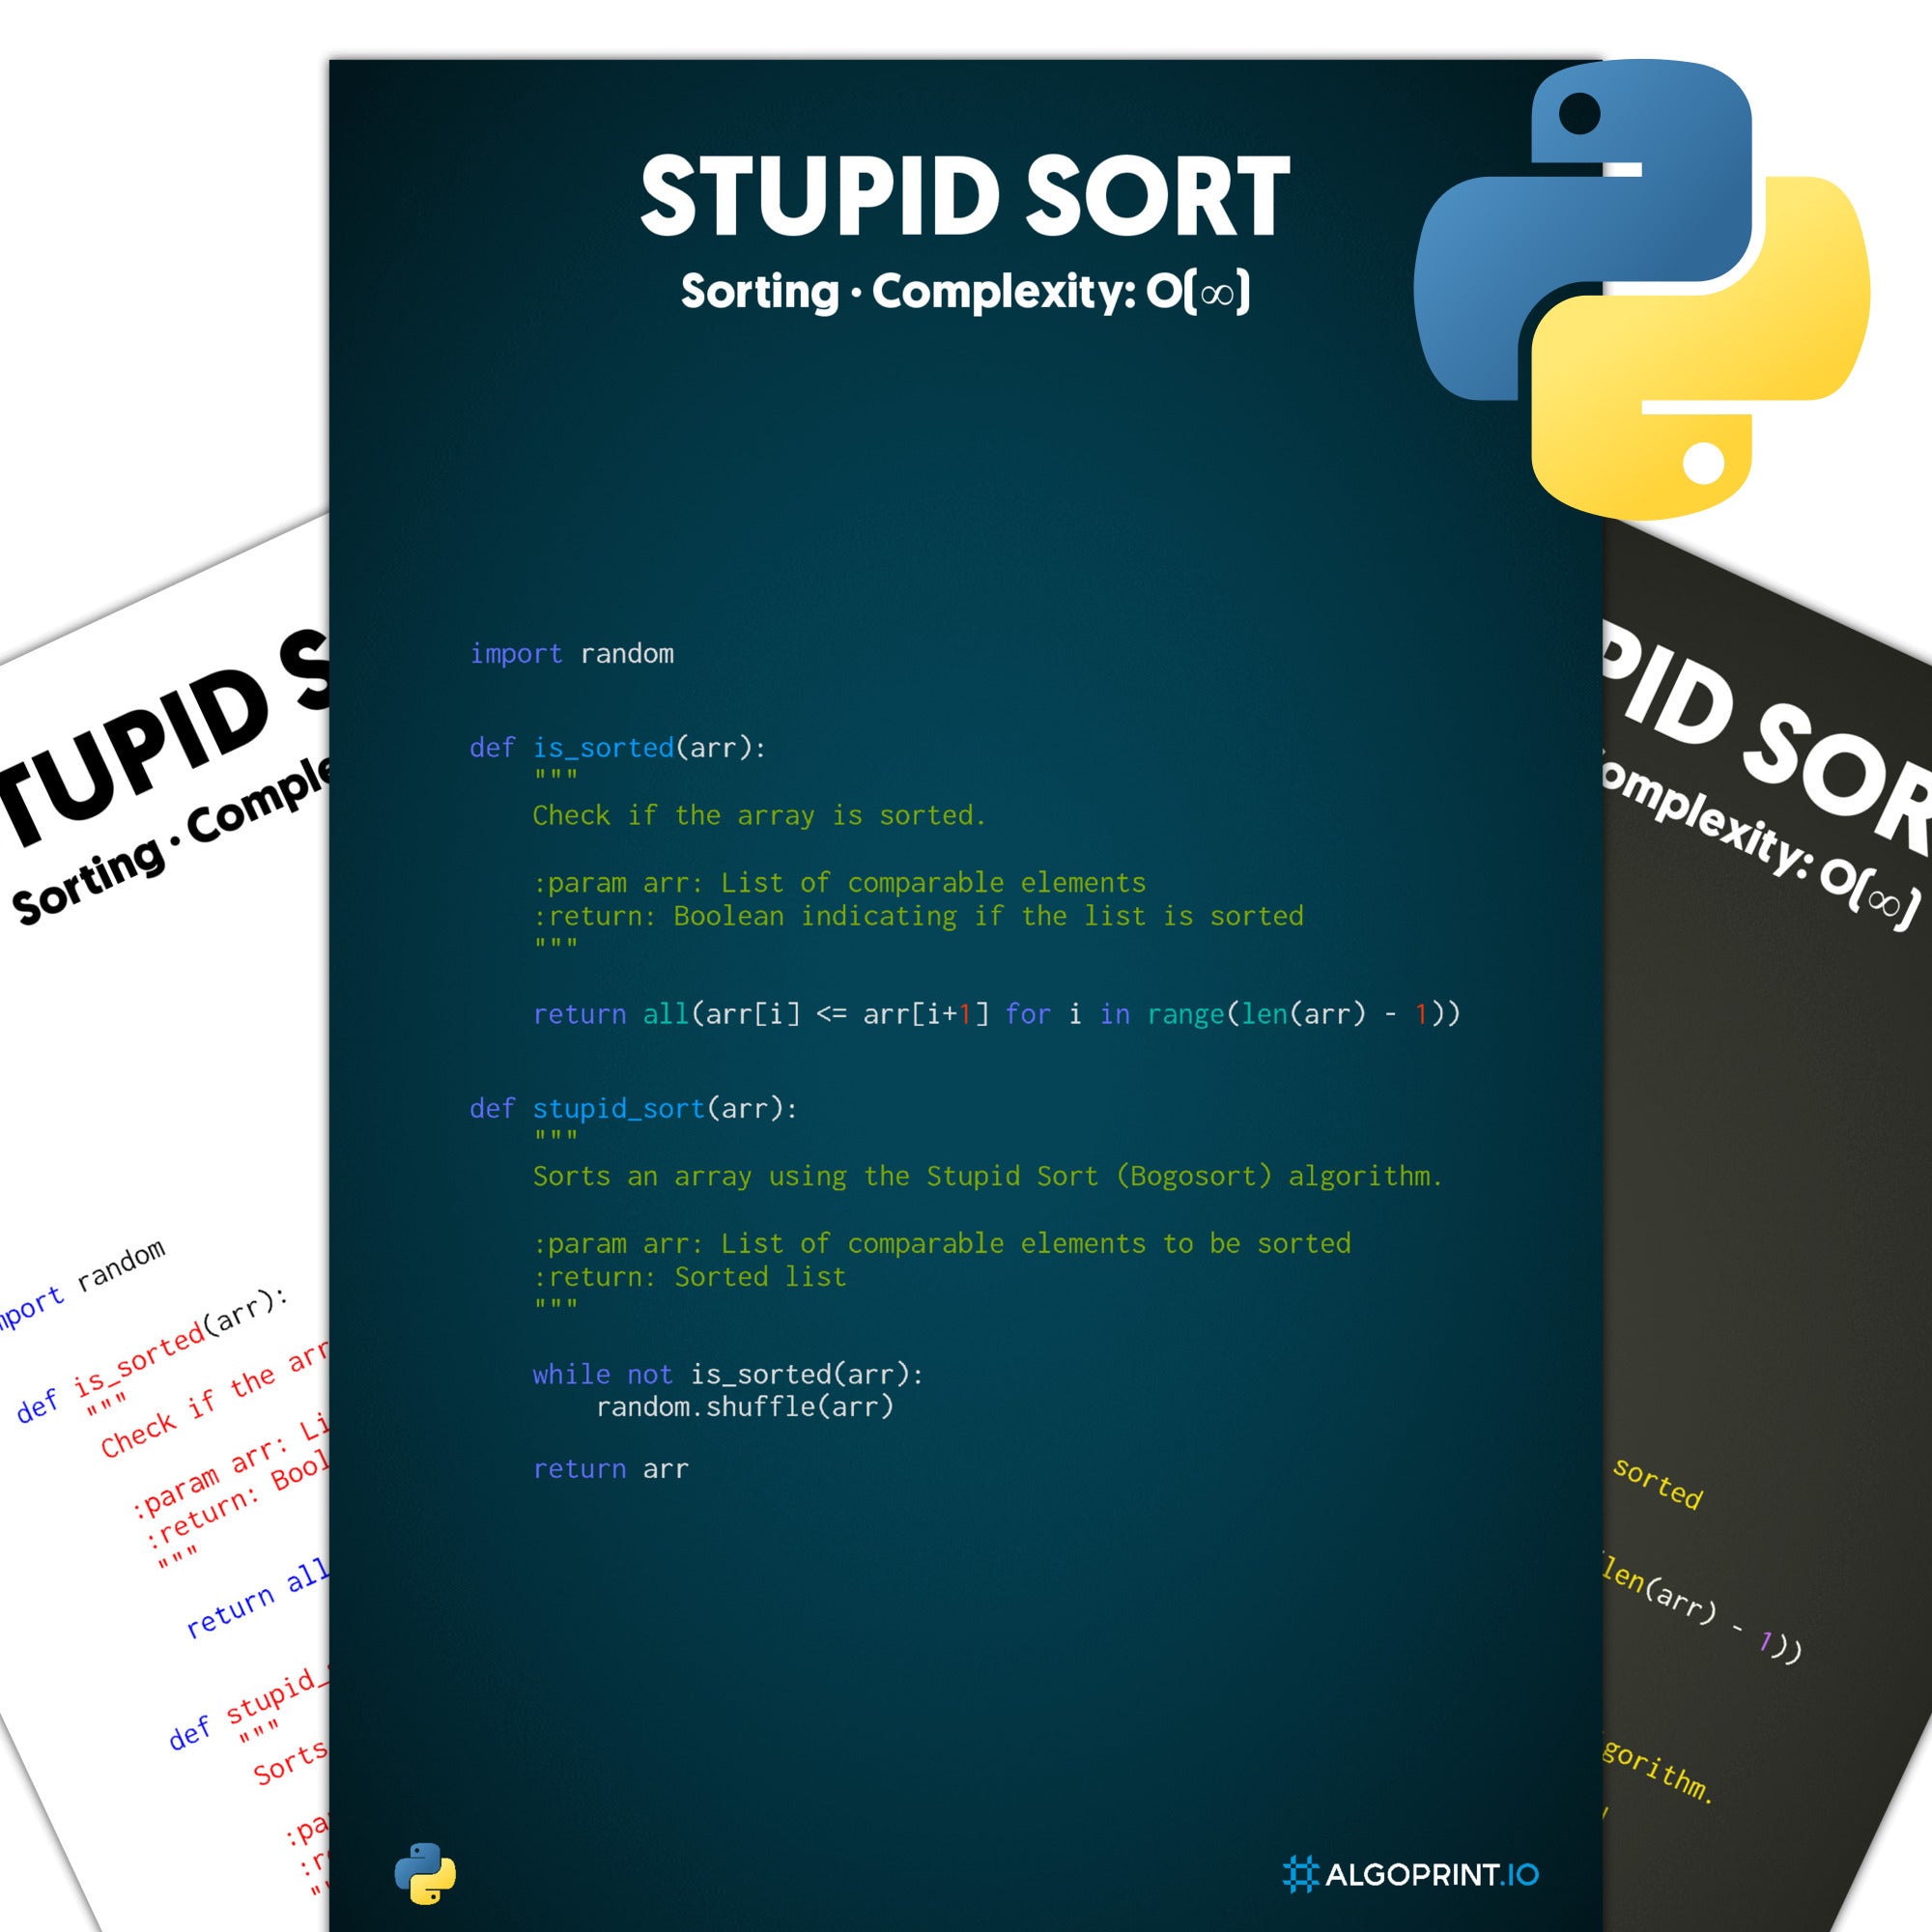
Task: Click 'Check if the array is sorted.' docstring on the center poster
Action: (x=759, y=815)
